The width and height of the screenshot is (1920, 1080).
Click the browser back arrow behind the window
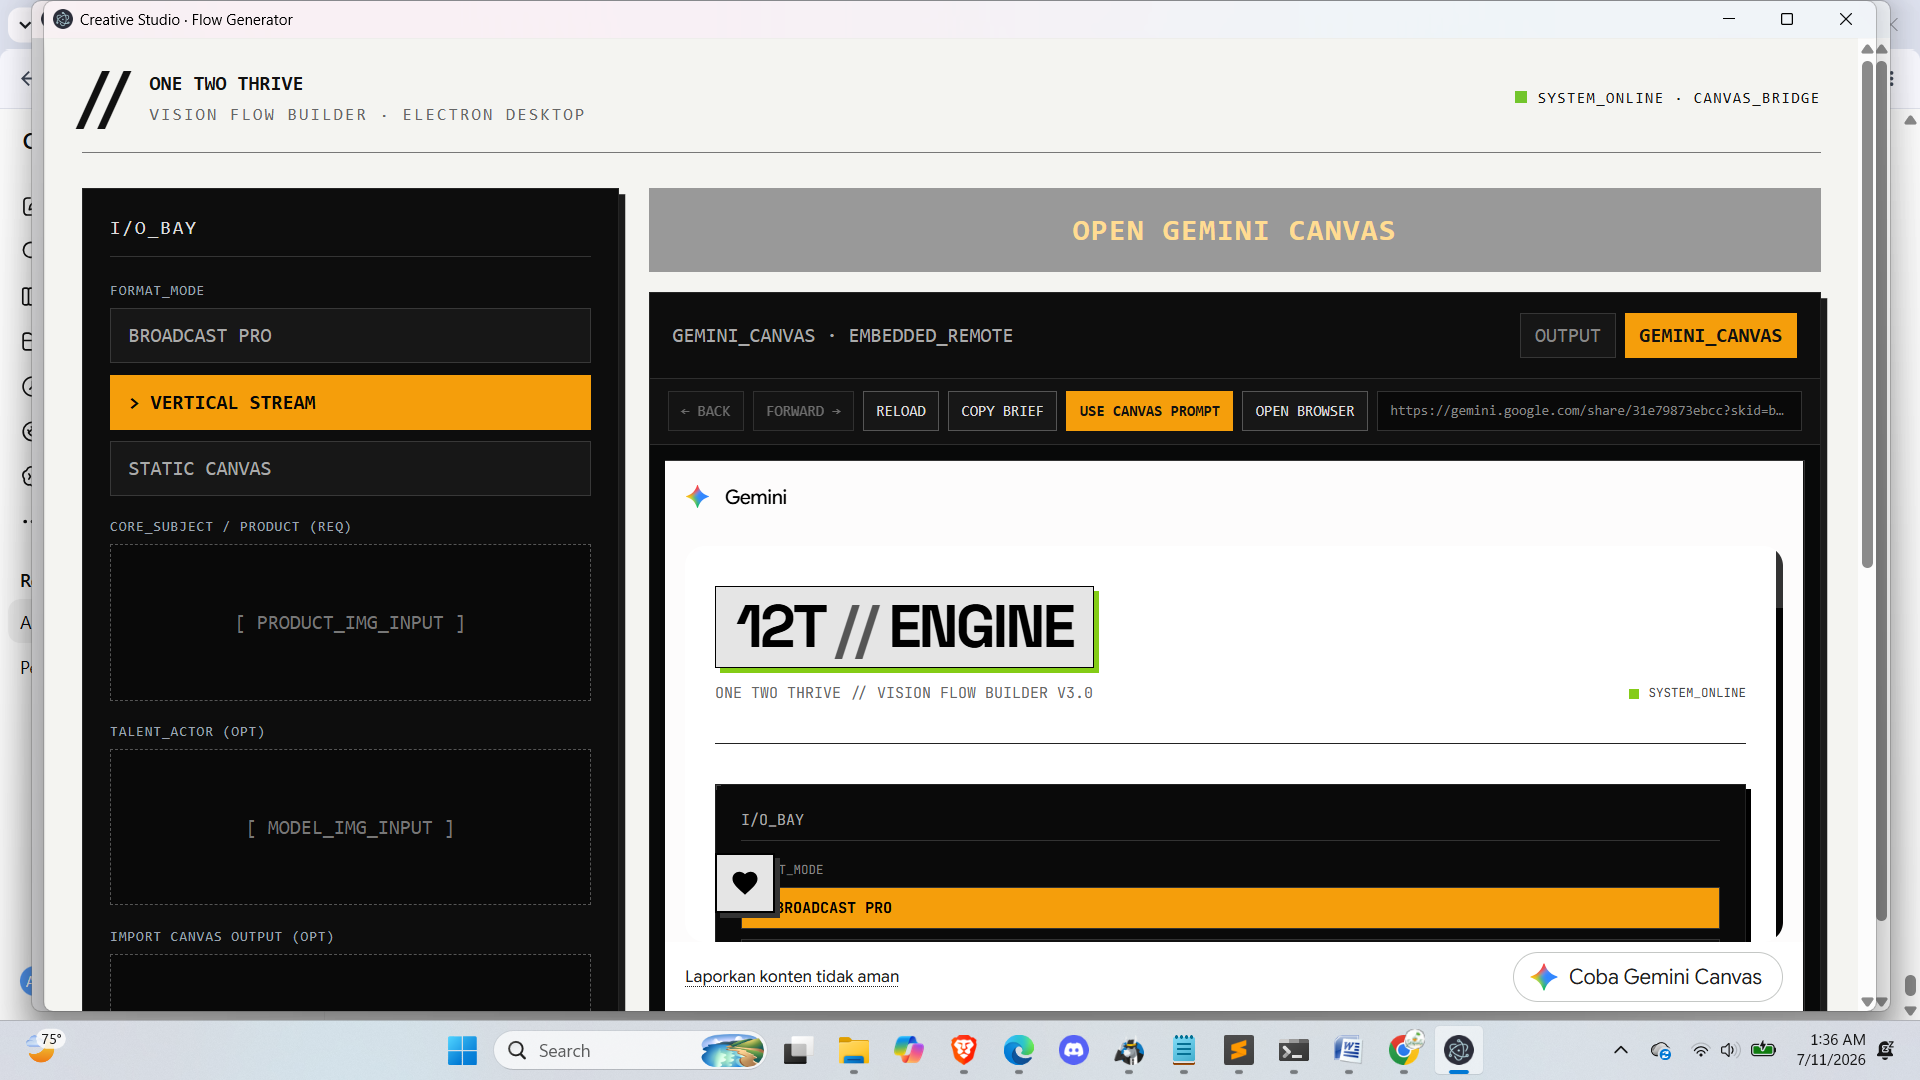pyautogui.click(x=26, y=79)
